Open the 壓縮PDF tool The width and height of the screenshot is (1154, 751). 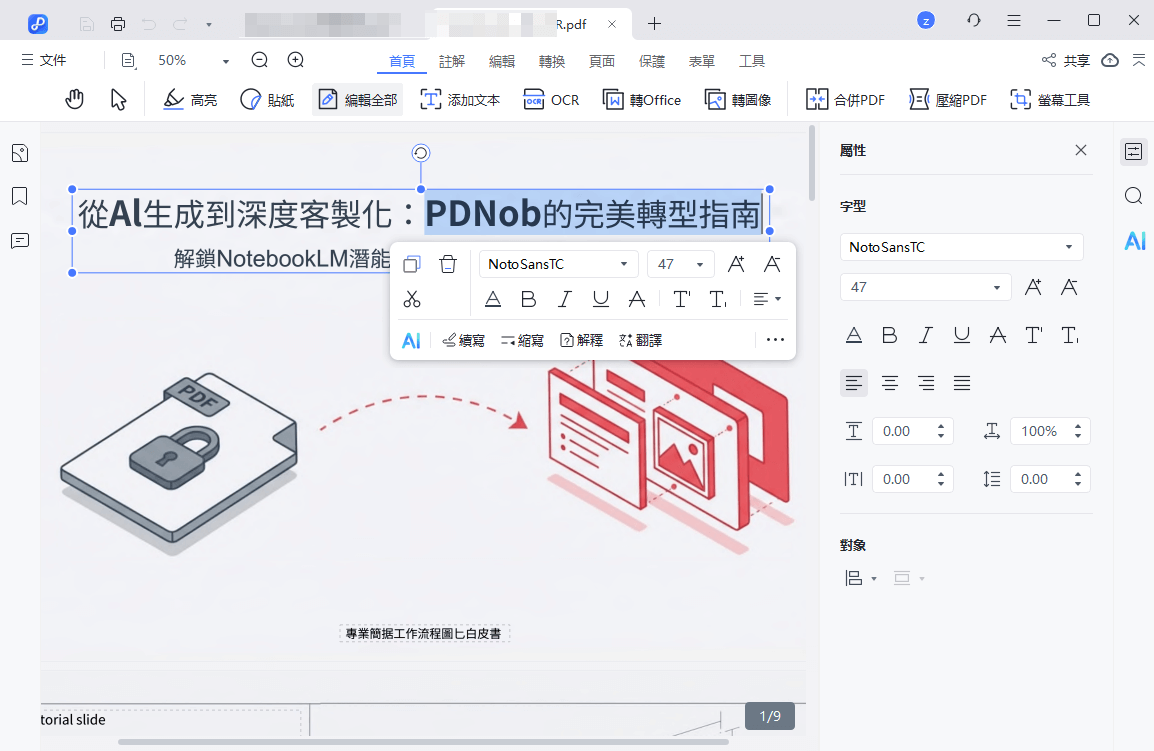[x=947, y=99]
